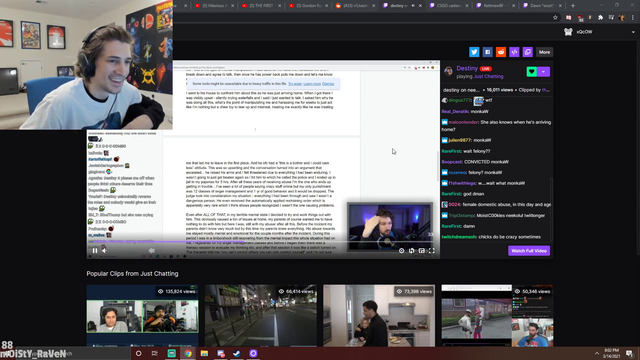Mute the destiny tab via speaker icon
640x360 pixels.
[413, 6]
